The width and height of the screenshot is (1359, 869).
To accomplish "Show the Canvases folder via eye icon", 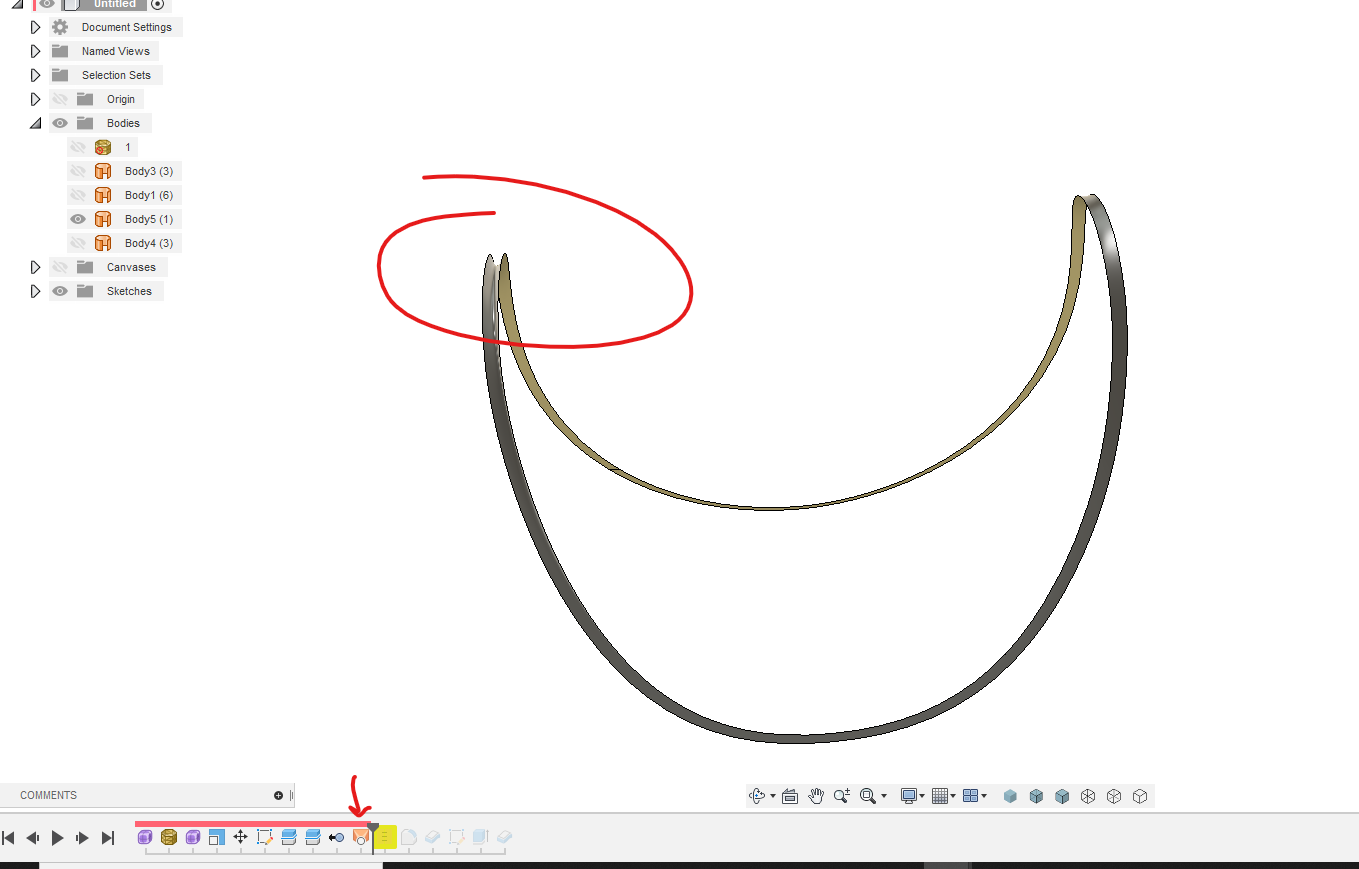I will (x=60, y=267).
